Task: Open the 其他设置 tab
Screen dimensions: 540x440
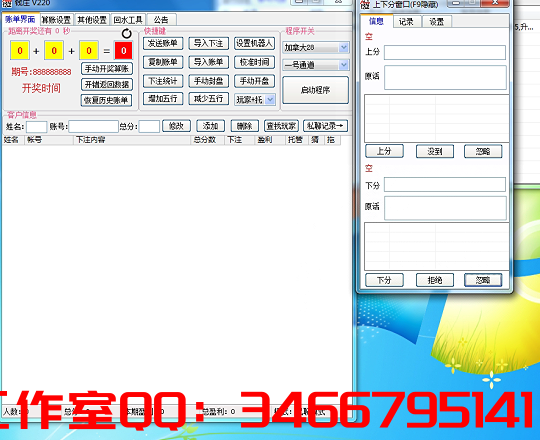Action: (92, 20)
